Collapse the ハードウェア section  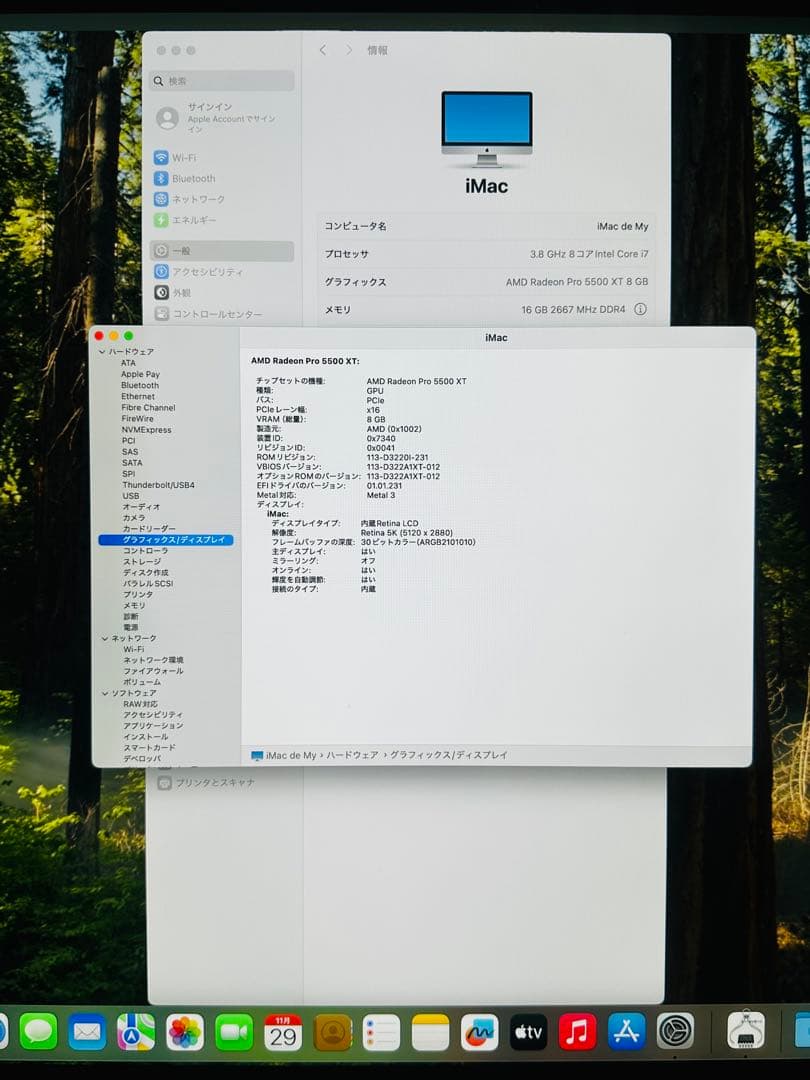click(x=103, y=352)
